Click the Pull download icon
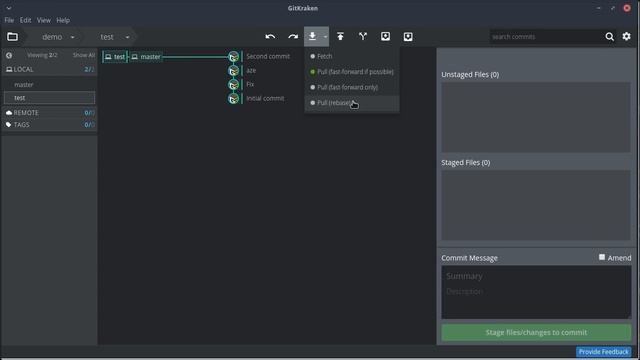The image size is (640, 360). [312, 37]
